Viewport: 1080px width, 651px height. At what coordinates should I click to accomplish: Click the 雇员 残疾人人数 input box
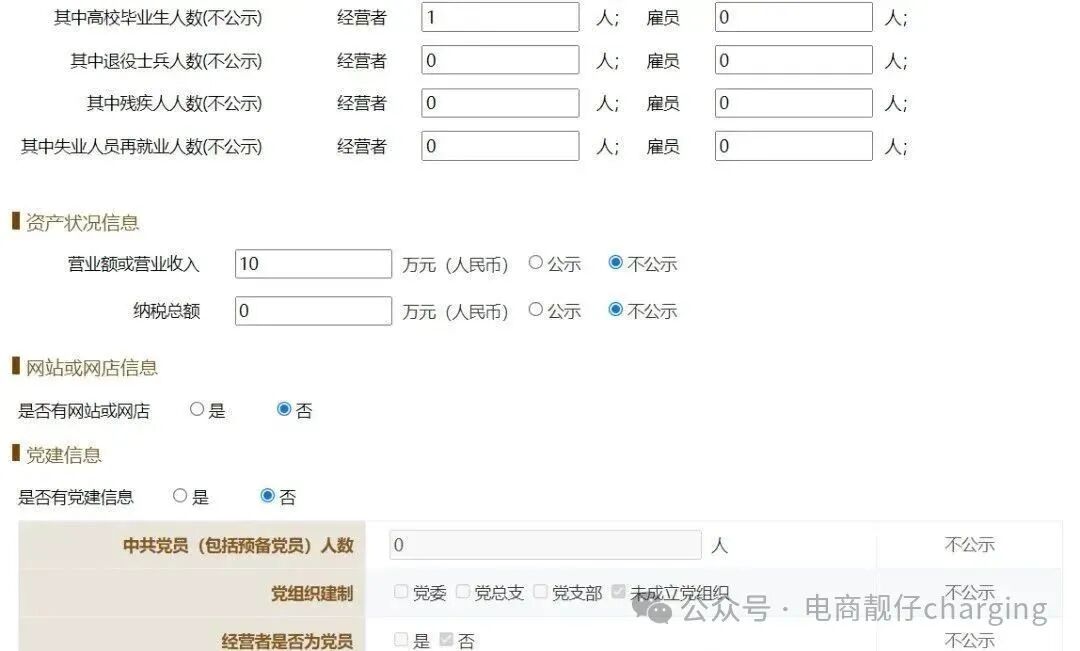click(x=793, y=102)
